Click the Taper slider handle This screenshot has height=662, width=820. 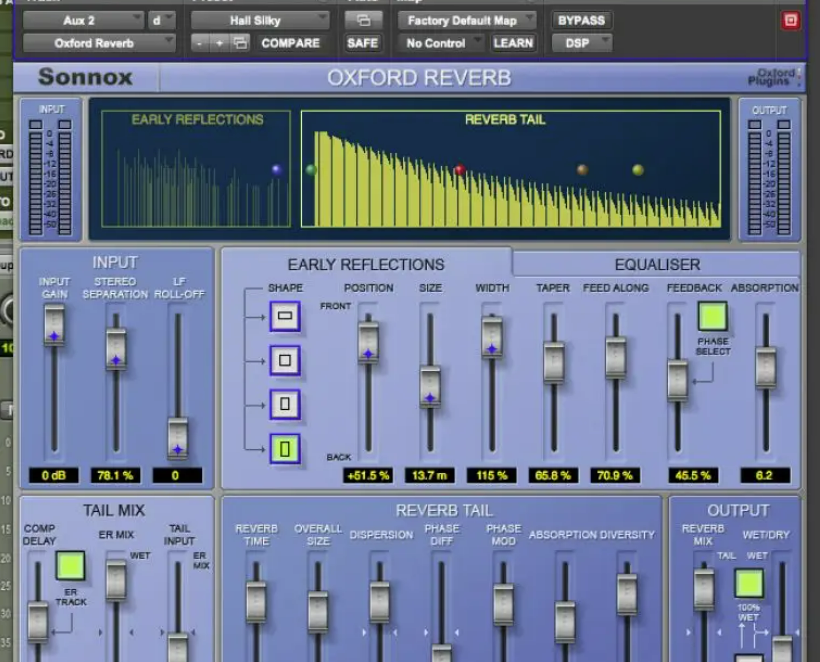(554, 362)
